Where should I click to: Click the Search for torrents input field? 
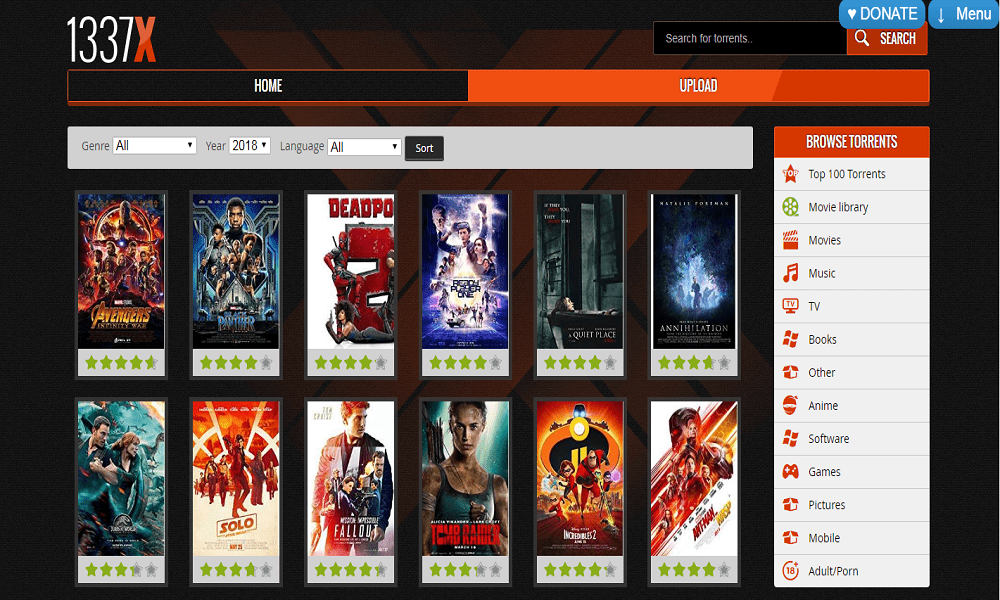751,38
